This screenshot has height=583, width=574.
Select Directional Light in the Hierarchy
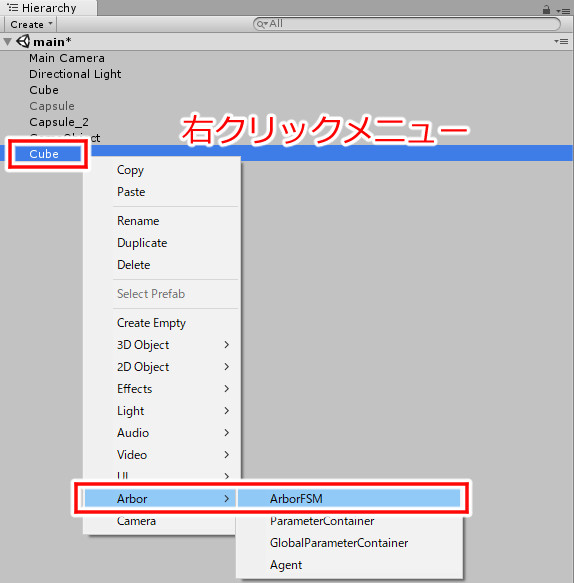(x=75, y=74)
